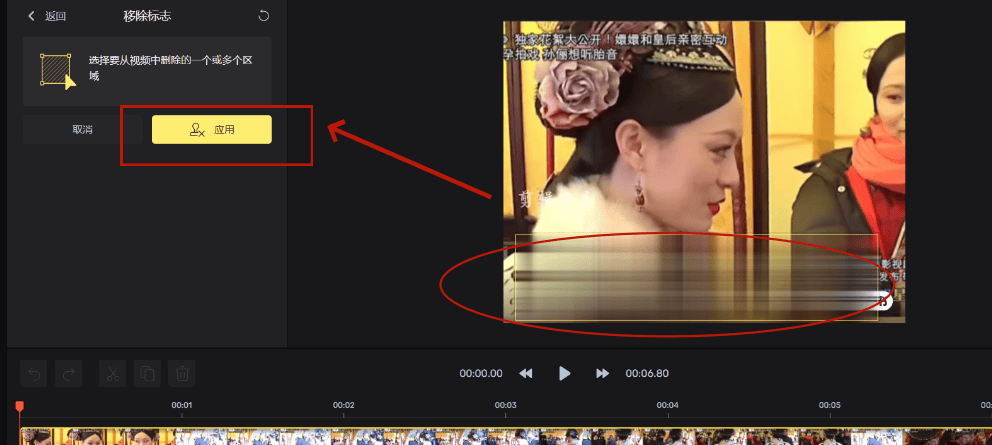Click the copy clip icon
Viewport: 992px width, 445px height.
coord(147,374)
